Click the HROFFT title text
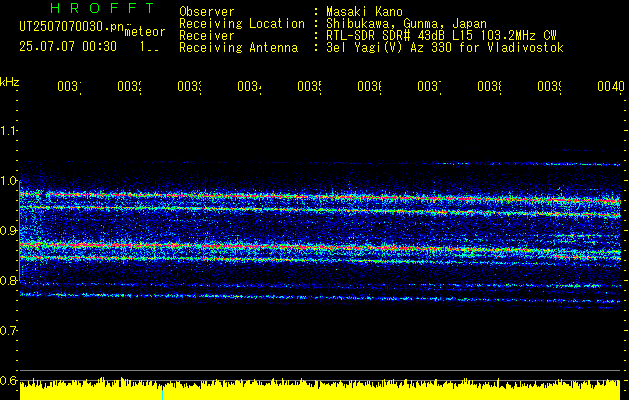The height and width of the screenshot is (400, 629). point(102,8)
